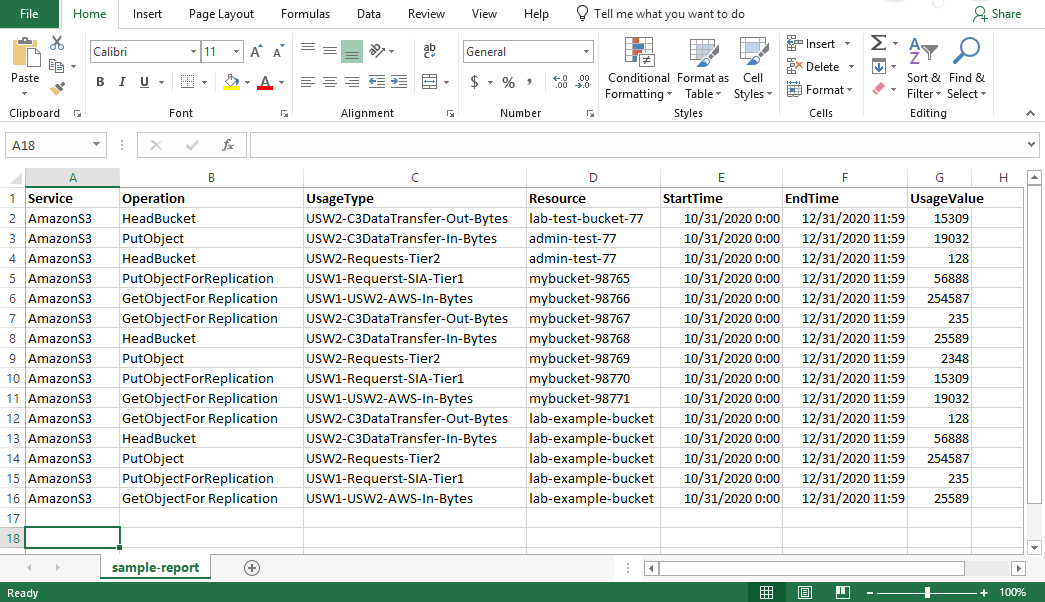Toggle bold formatting
Screen dimensions: 1045x602
(x=99, y=82)
